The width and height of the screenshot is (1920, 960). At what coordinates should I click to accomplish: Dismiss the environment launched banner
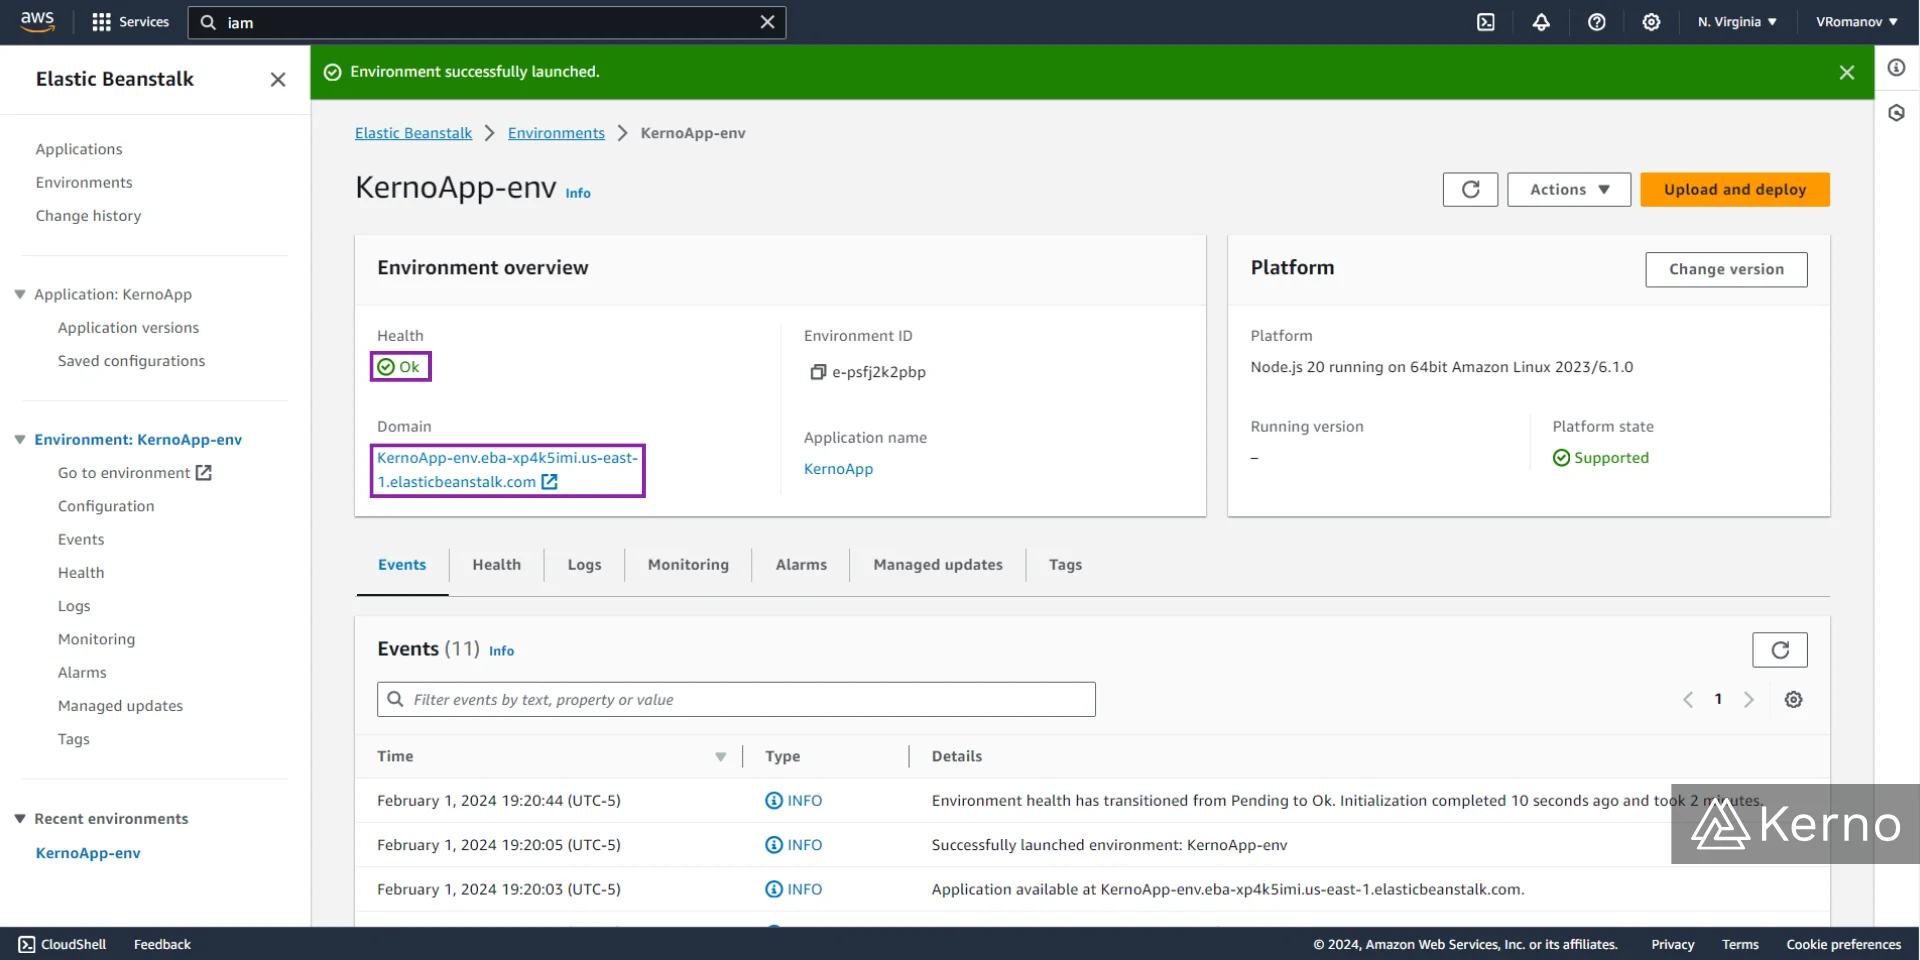tap(1847, 72)
